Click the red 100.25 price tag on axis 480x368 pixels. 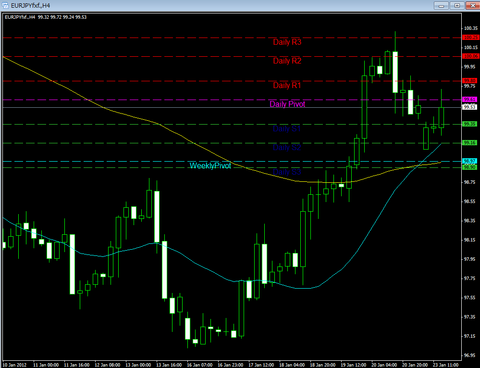point(470,37)
